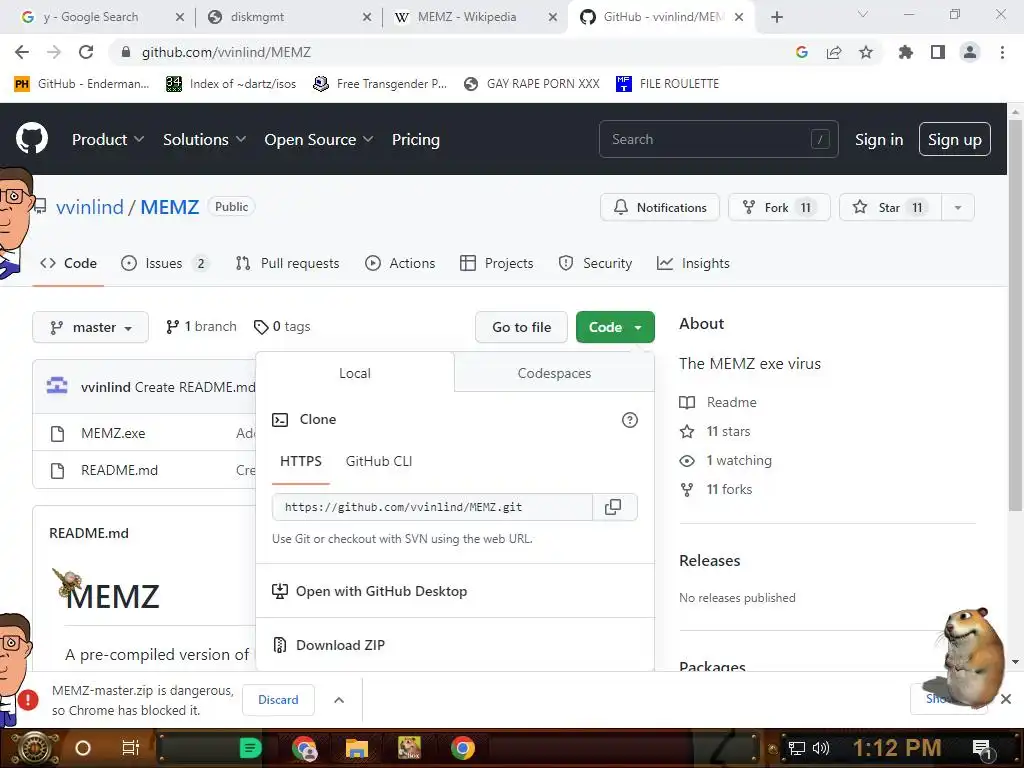Open Chrome three-dot menu
The width and height of the screenshot is (1024, 768).
tap(1002, 52)
